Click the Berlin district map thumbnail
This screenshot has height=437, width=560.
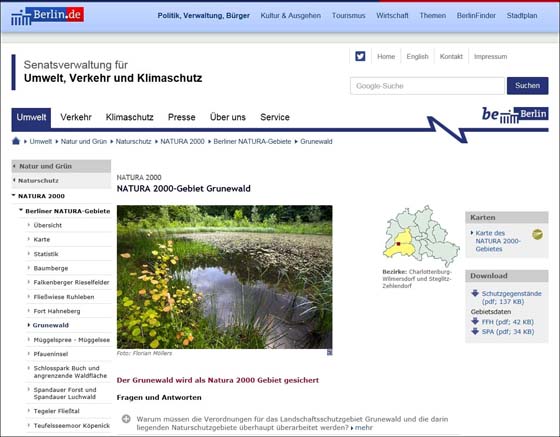pos(421,236)
